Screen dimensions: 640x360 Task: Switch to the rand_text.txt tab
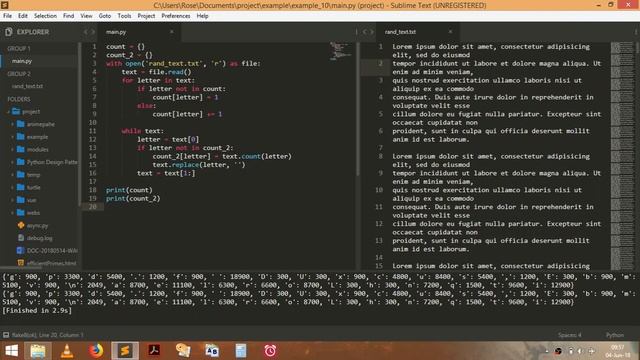pos(417,32)
